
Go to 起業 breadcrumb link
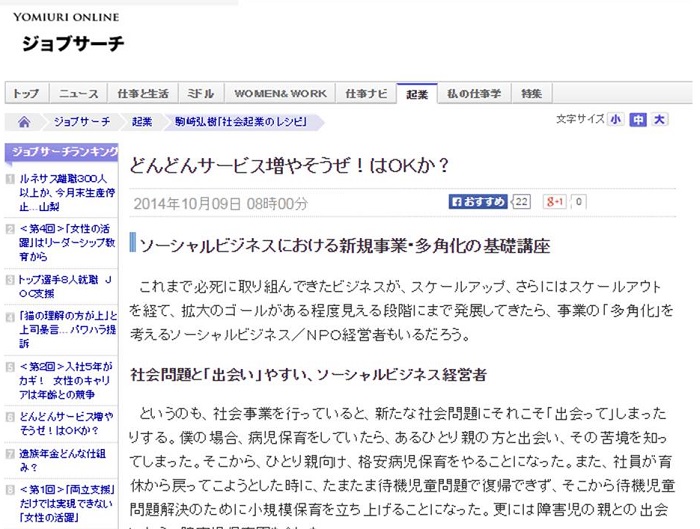pos(142,122)
